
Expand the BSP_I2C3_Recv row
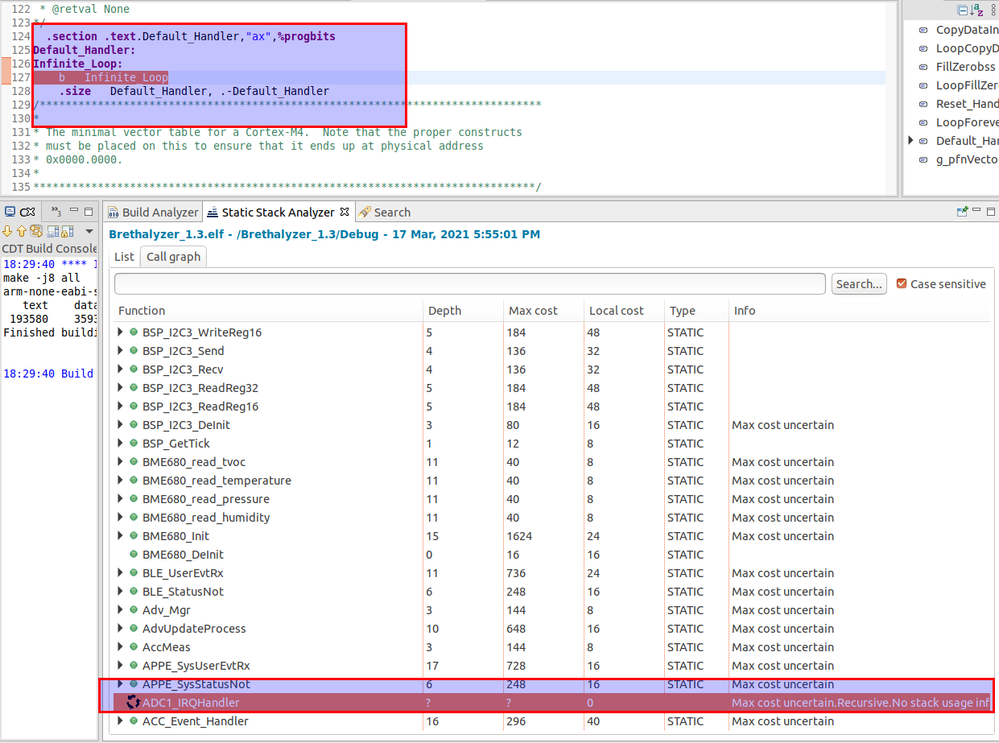pos(120,369)
